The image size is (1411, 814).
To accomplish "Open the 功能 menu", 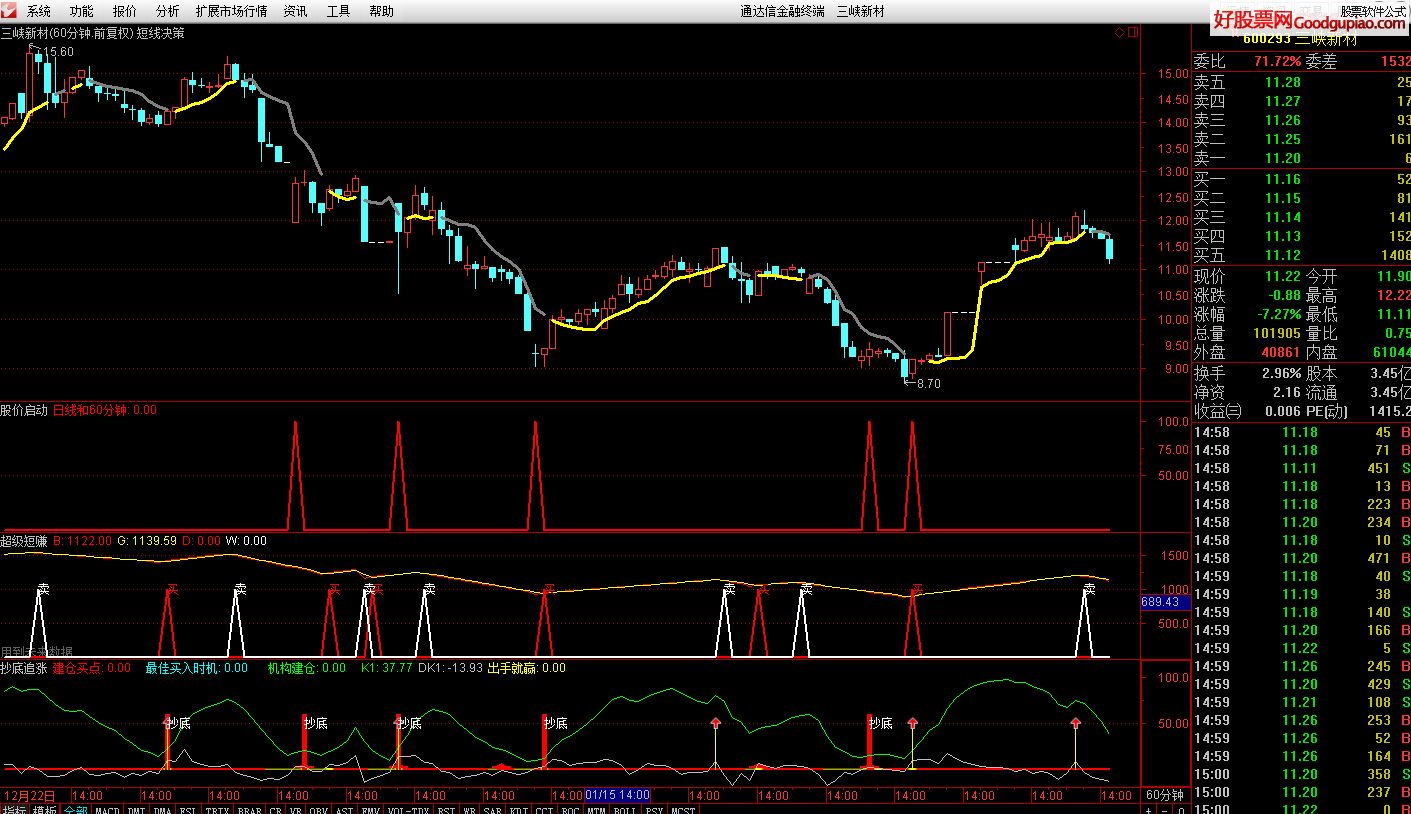I will [82, 11].
